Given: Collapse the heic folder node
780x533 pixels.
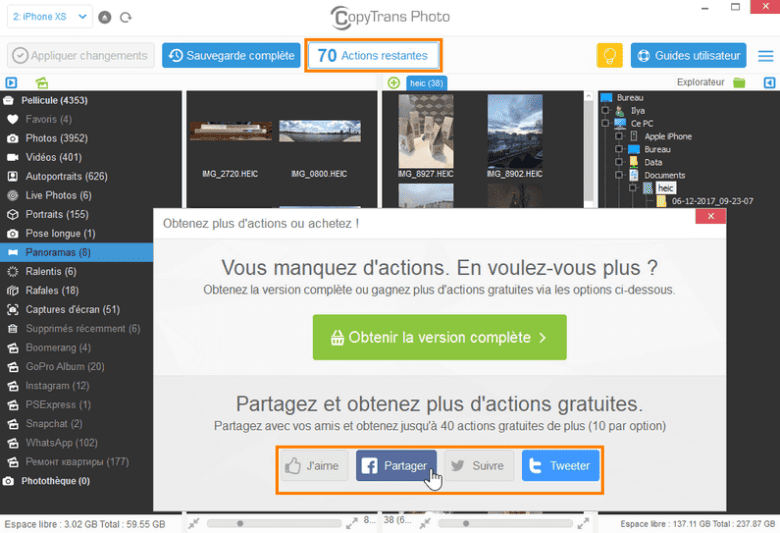Looking at the screenshot, I should click(x=632, y=188).
